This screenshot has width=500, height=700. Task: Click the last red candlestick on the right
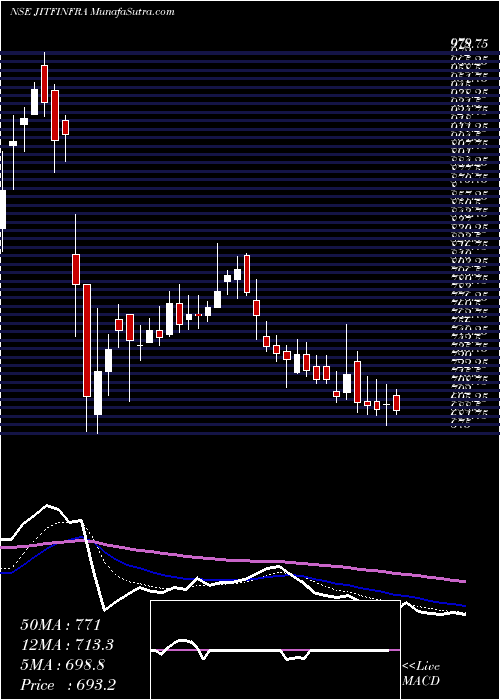[396, 403]
